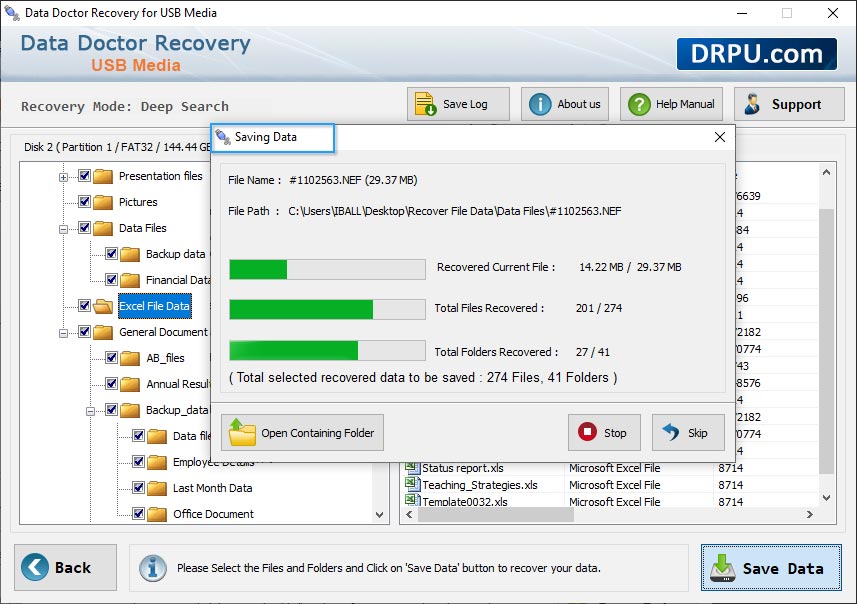The width and height of the screenshot is (857, 604).
Task: Collapse the Backup_data tree node
Action: click(91, 411)
